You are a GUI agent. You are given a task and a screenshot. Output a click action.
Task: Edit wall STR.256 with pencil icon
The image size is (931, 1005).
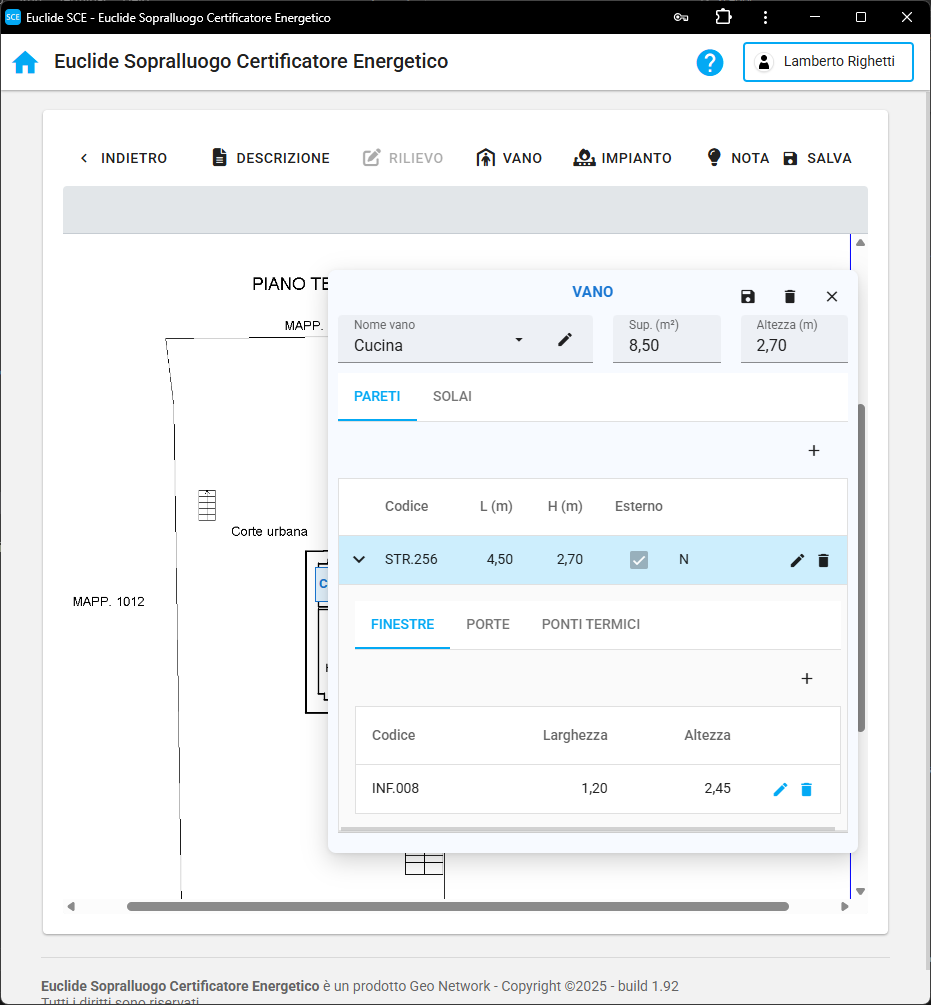[797, 560]
